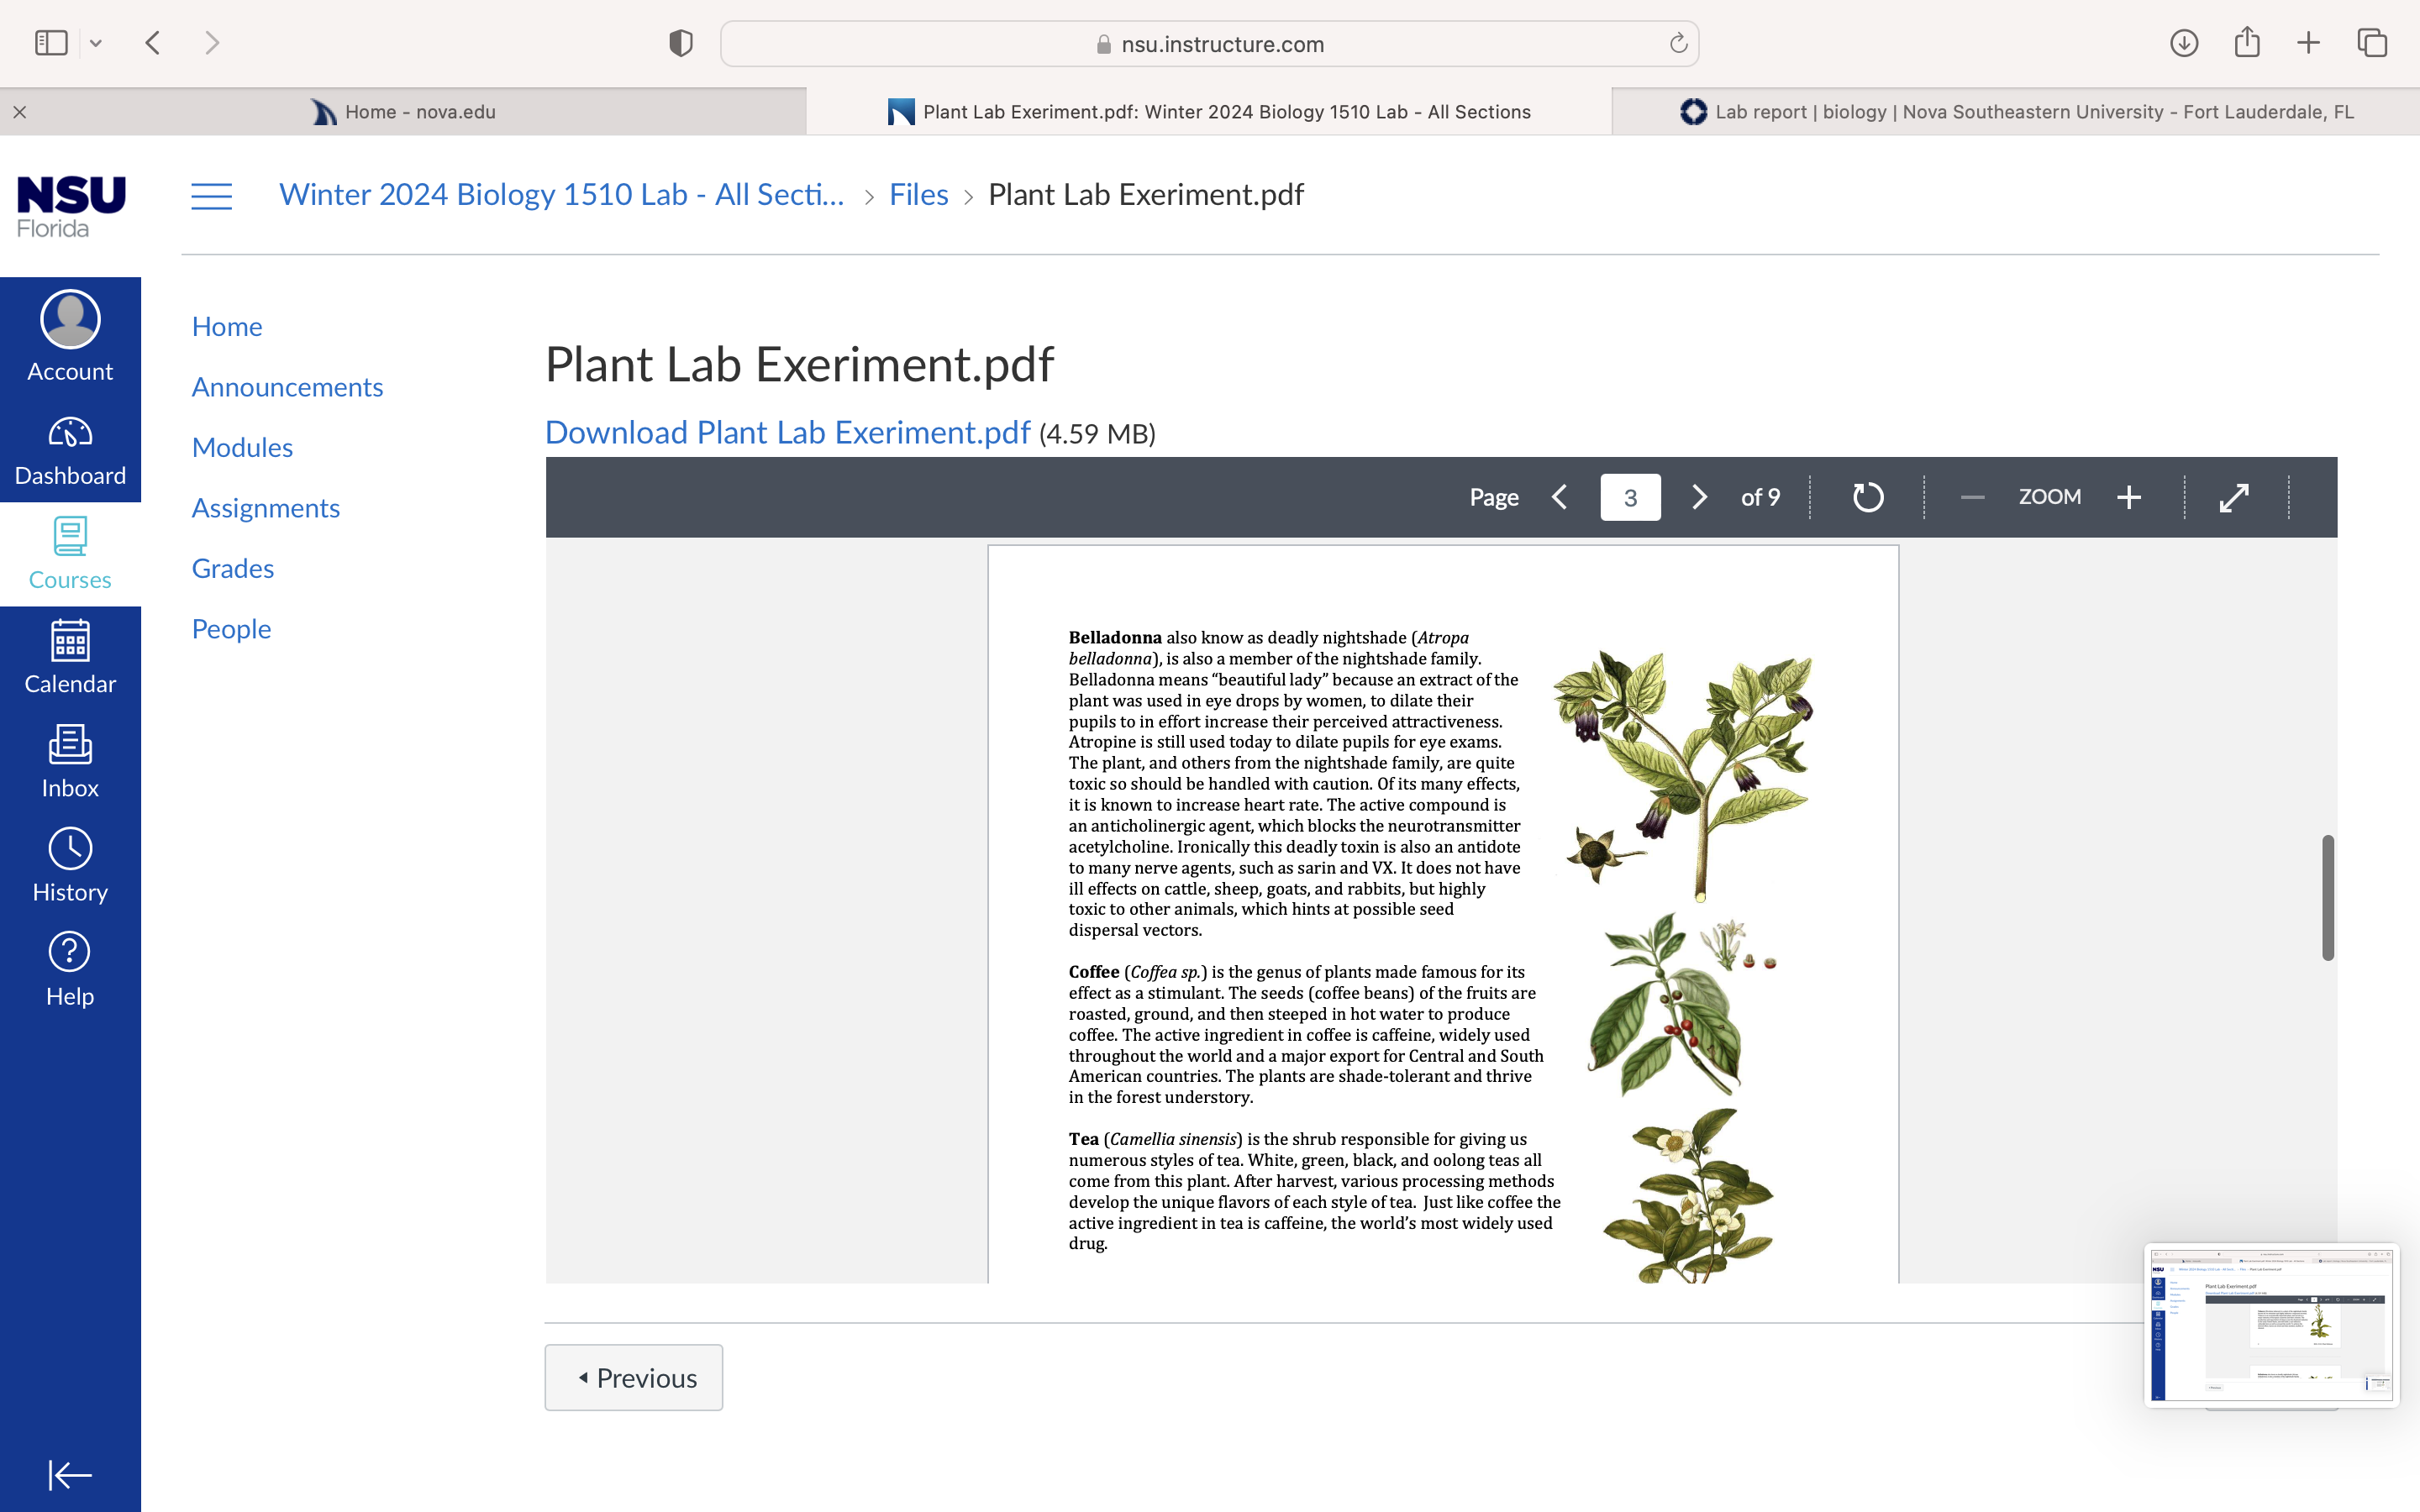Open the Calendar in global navigation

click(x=70, y=658)
